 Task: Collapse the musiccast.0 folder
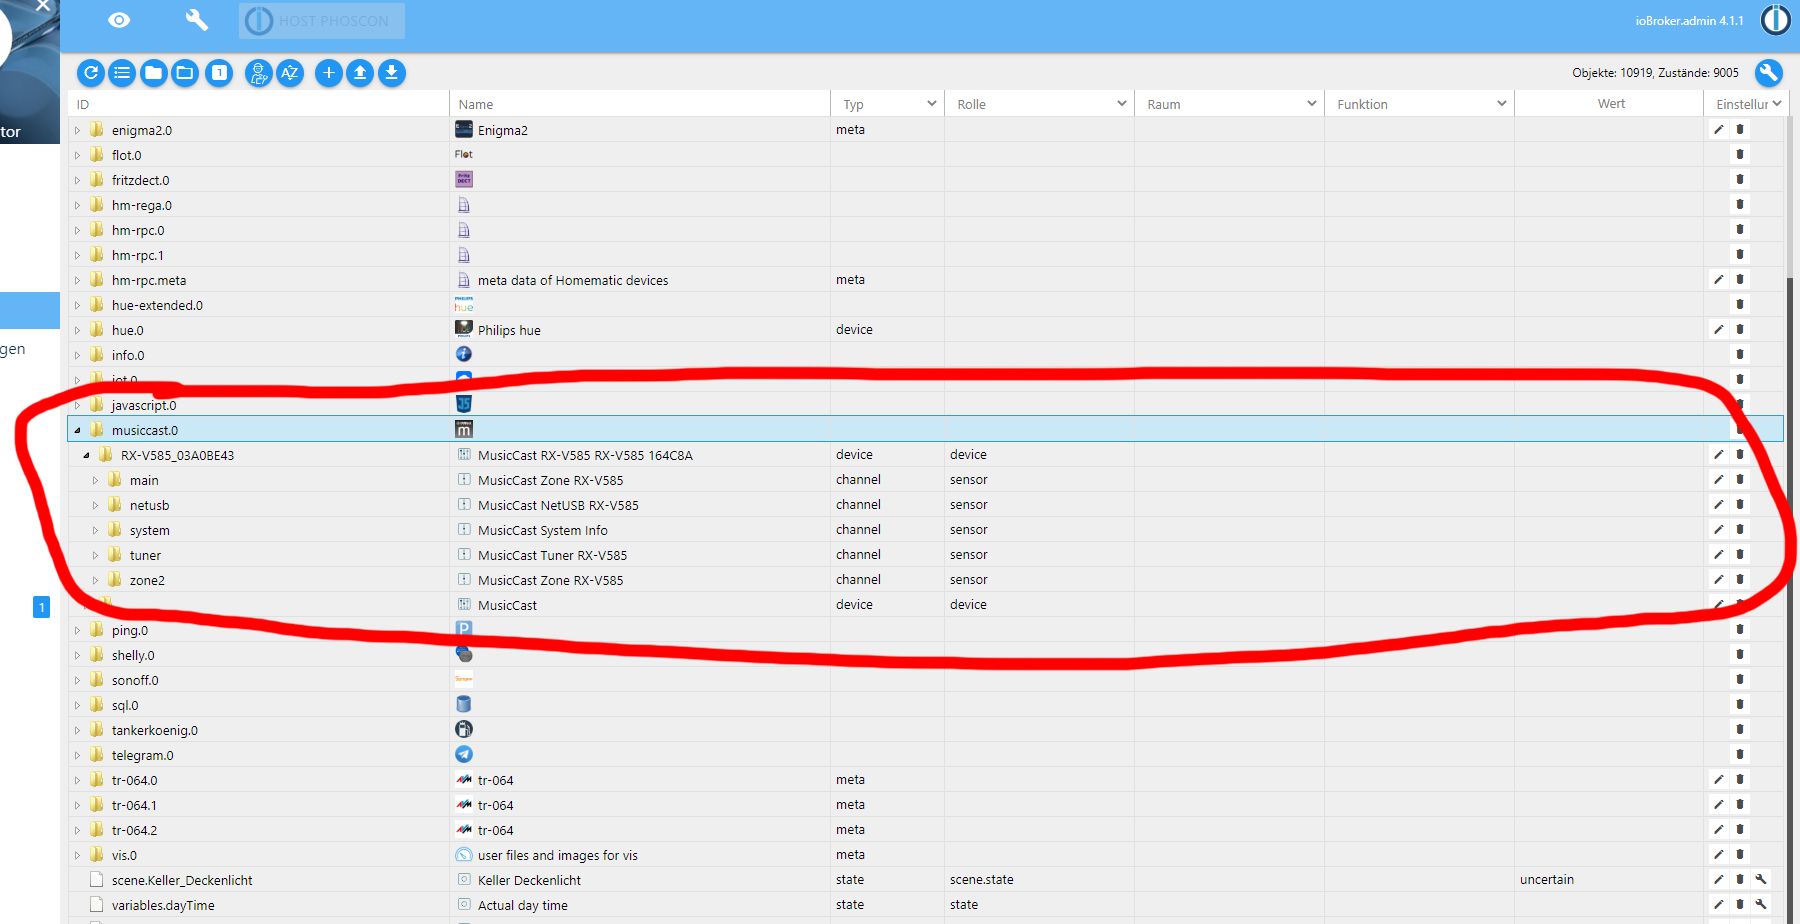coord(77,430)
